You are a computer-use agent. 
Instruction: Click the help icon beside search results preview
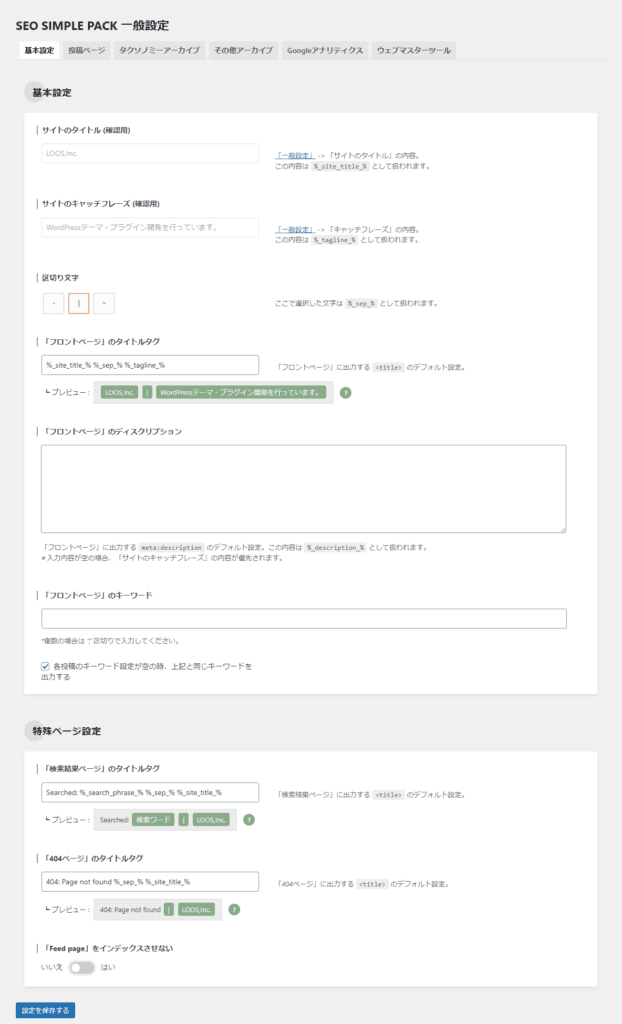249,820
